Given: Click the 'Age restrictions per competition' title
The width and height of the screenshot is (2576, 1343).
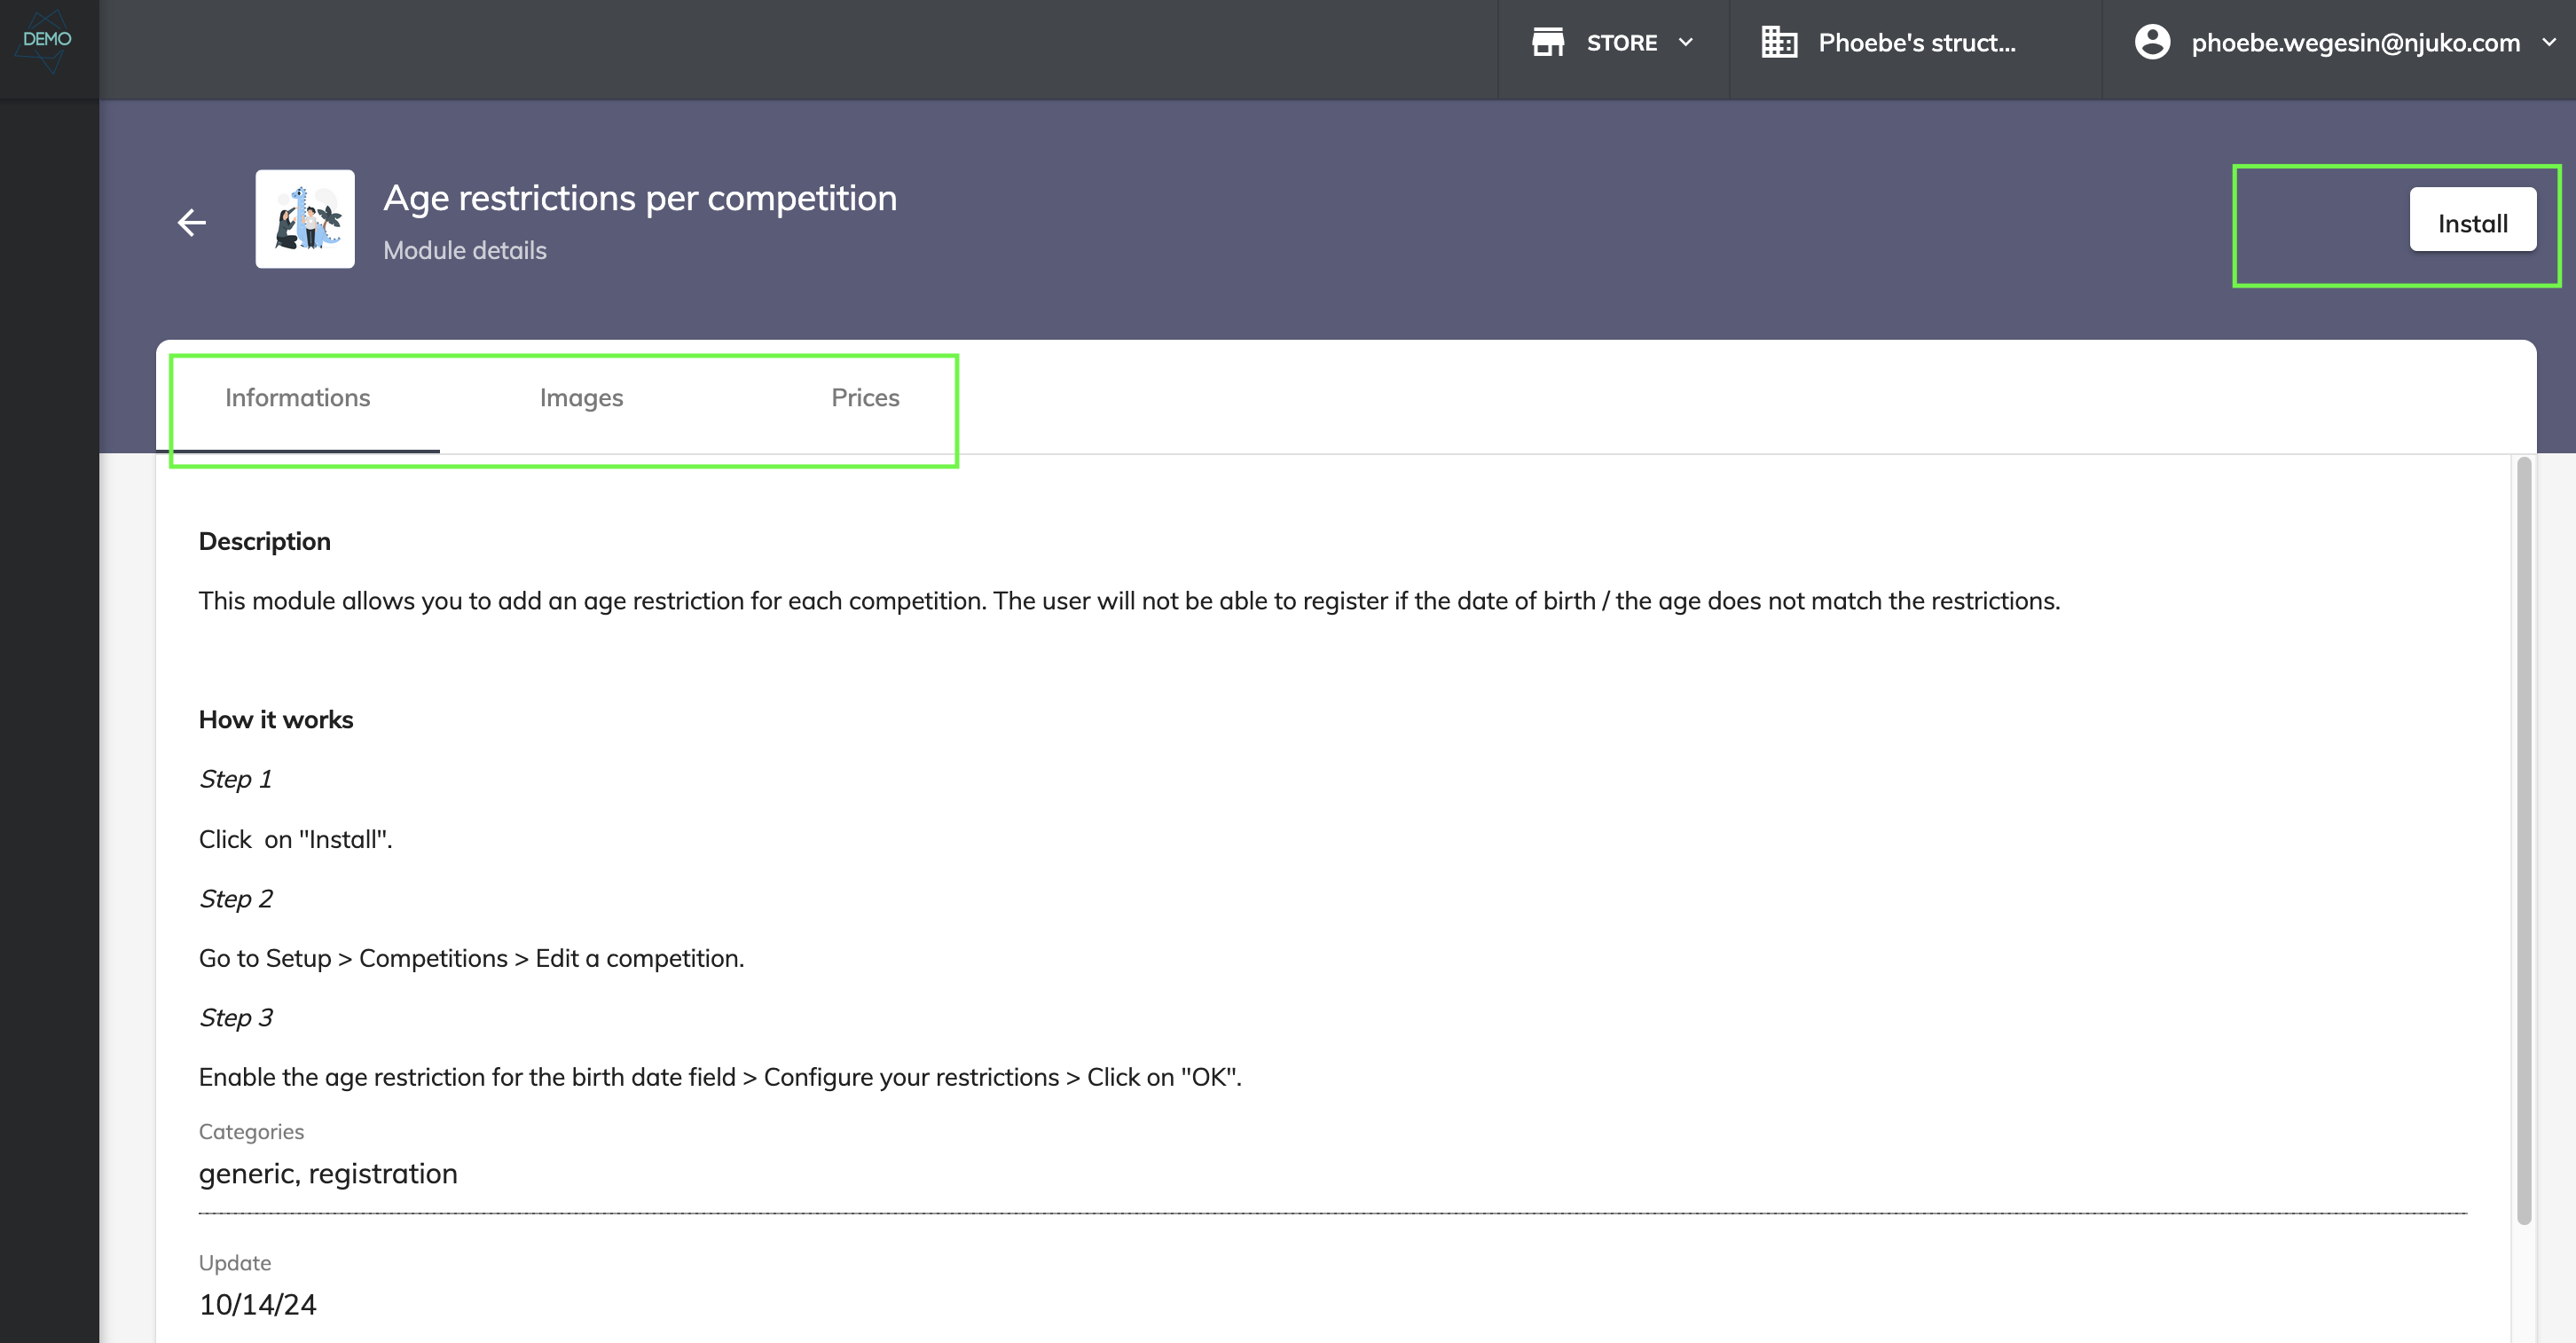Looking at the screenshot, I should pyautogui.click(x=640, y=198).
